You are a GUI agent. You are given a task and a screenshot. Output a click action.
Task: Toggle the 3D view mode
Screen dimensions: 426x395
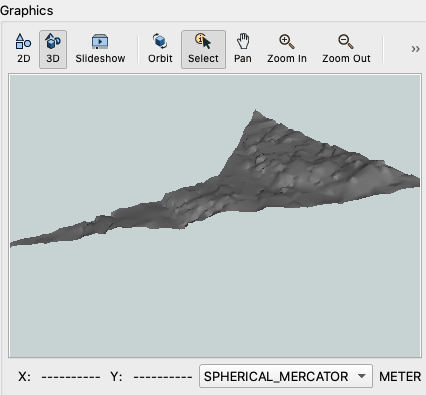(x=53, y=49)
